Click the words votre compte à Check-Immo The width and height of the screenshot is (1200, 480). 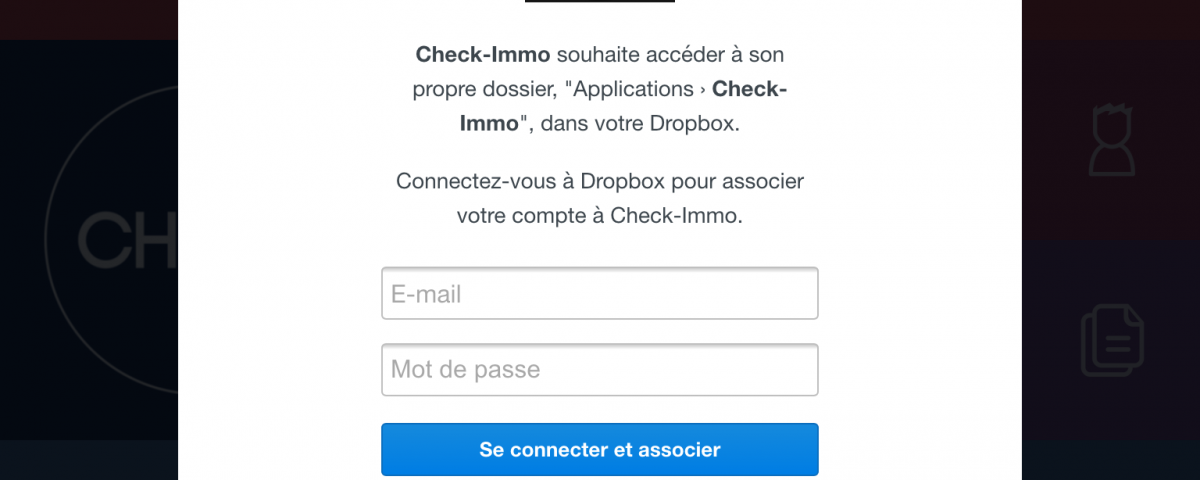pyautogui.click(x=600, y=215)
